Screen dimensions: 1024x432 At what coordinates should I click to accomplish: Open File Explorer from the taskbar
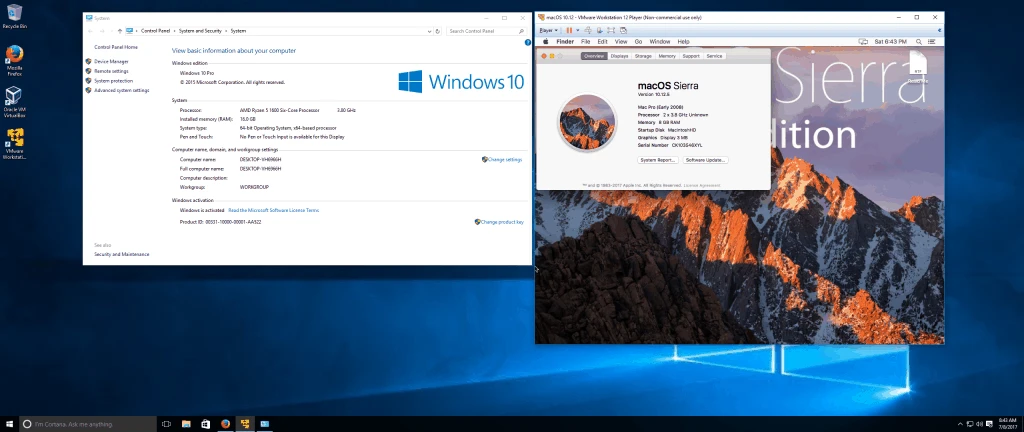(185, 424)
